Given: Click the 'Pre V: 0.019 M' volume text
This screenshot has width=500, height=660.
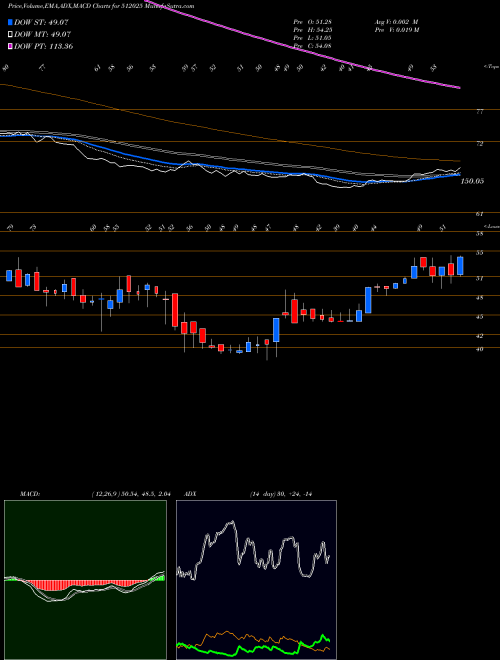Looking at the screenshot, I should click(396, 30).
